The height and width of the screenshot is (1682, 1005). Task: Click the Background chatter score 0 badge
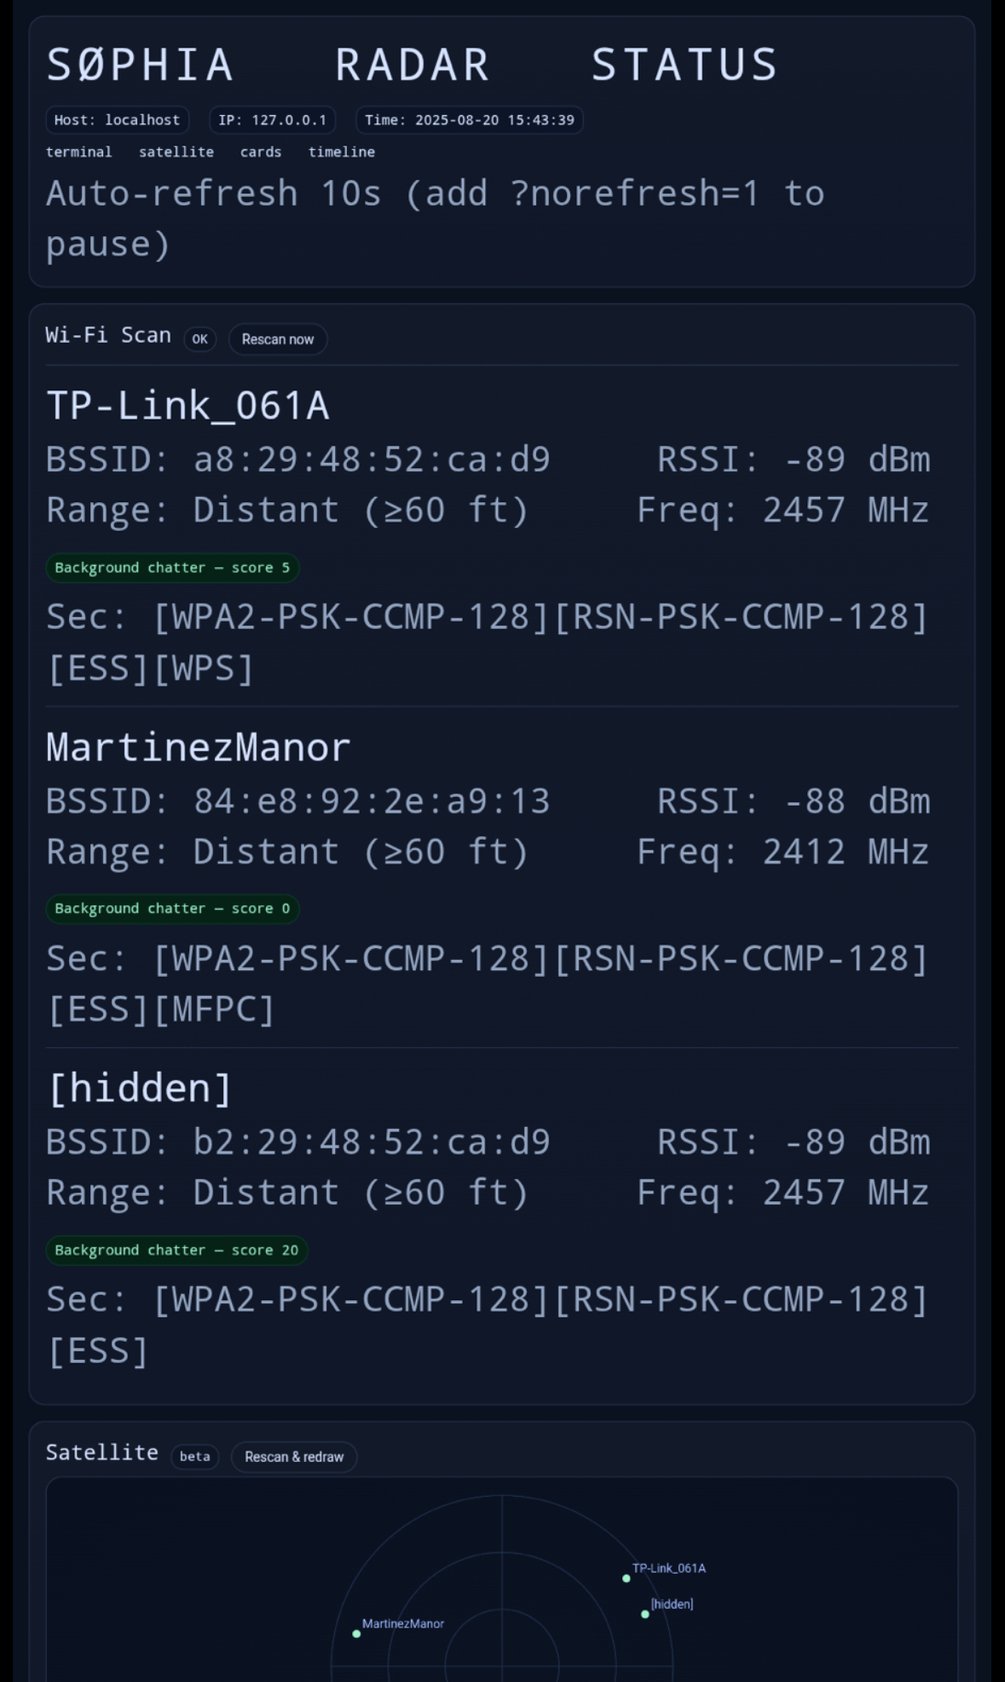172,909
